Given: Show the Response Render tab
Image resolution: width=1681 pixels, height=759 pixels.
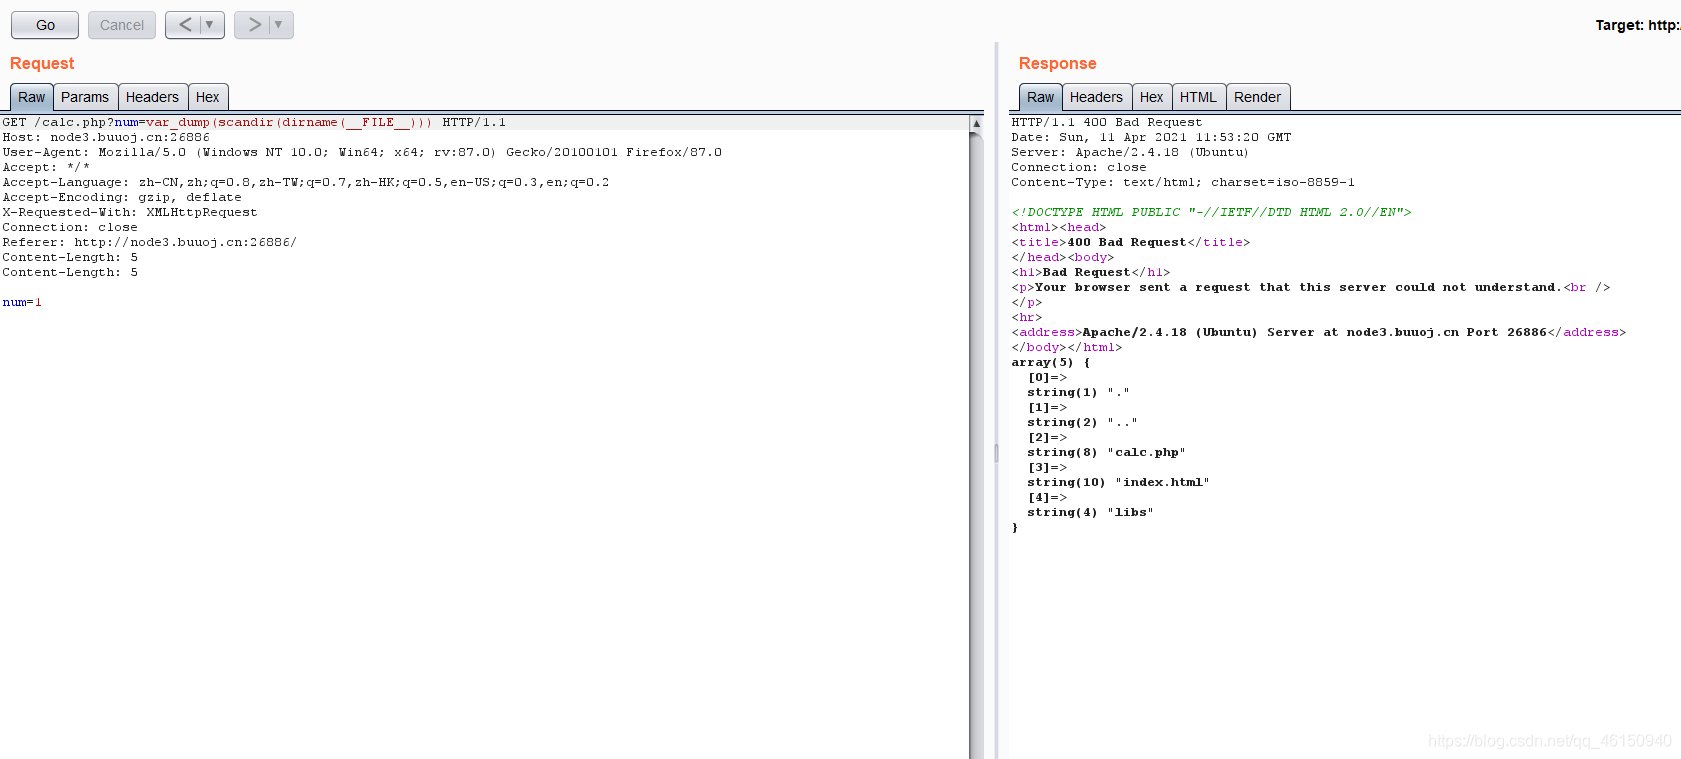Looking at the screenshot, I should click(1258, 97).
